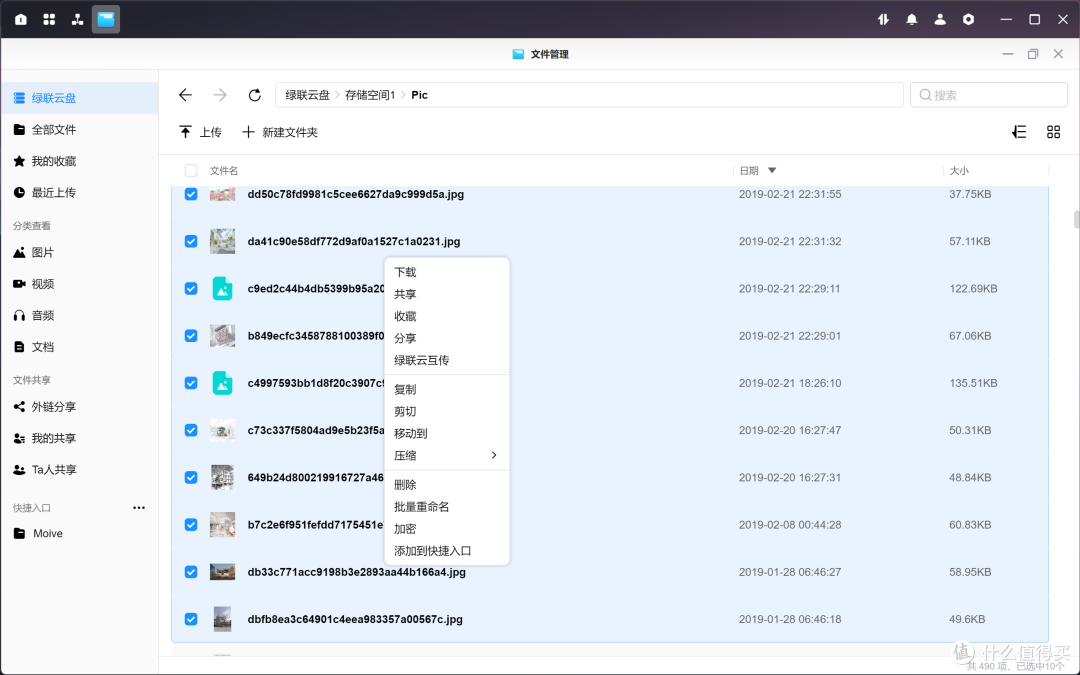Uncheck the db33c771acc9198b3e2893aa44b166a4.jpg checkbox
This screenshot has height=675, width=1080.
point(191,572)
